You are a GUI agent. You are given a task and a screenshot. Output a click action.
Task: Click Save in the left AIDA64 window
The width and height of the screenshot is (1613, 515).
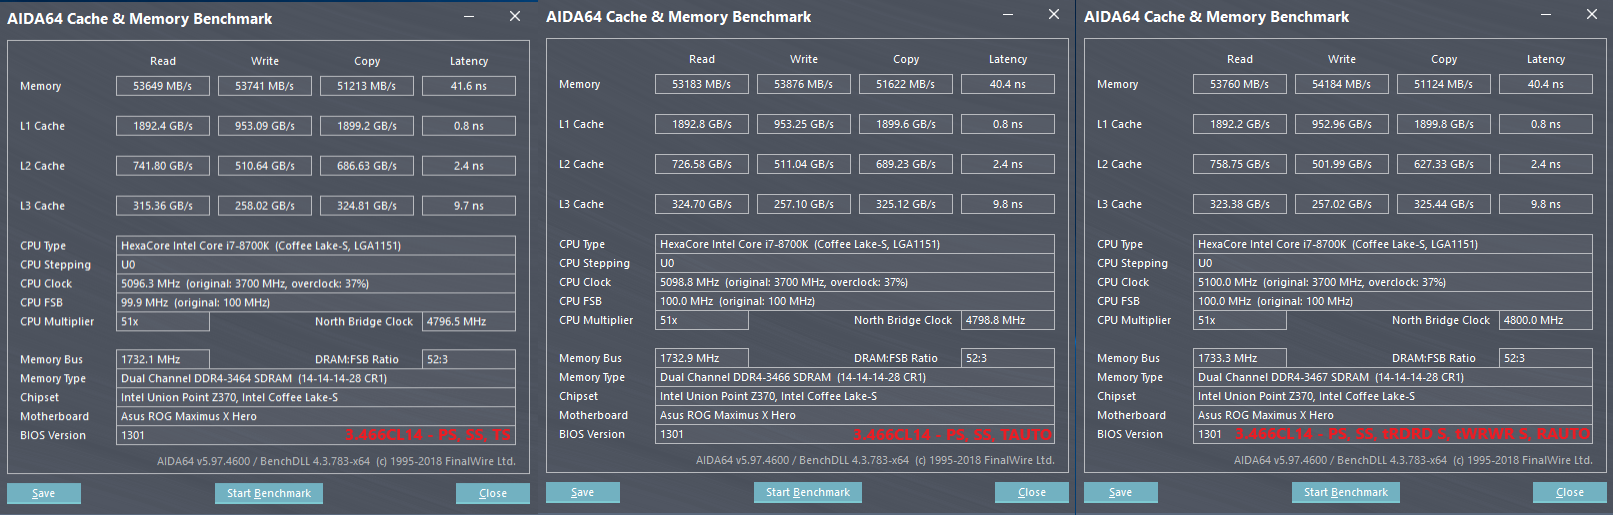pos(44,493)
